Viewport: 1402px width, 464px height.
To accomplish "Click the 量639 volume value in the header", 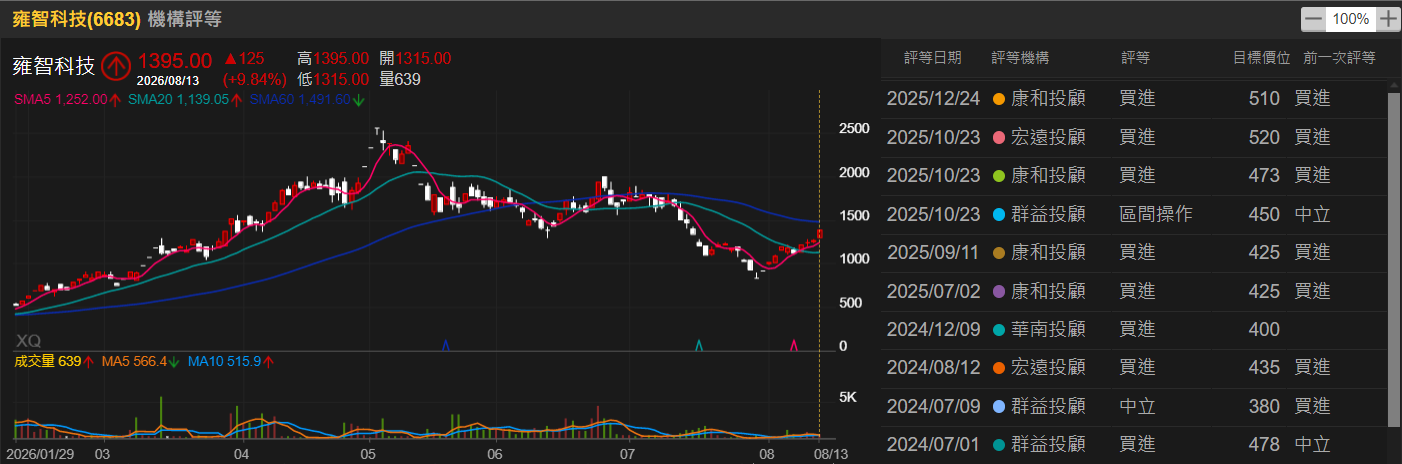I will click(x=400, y=79).
